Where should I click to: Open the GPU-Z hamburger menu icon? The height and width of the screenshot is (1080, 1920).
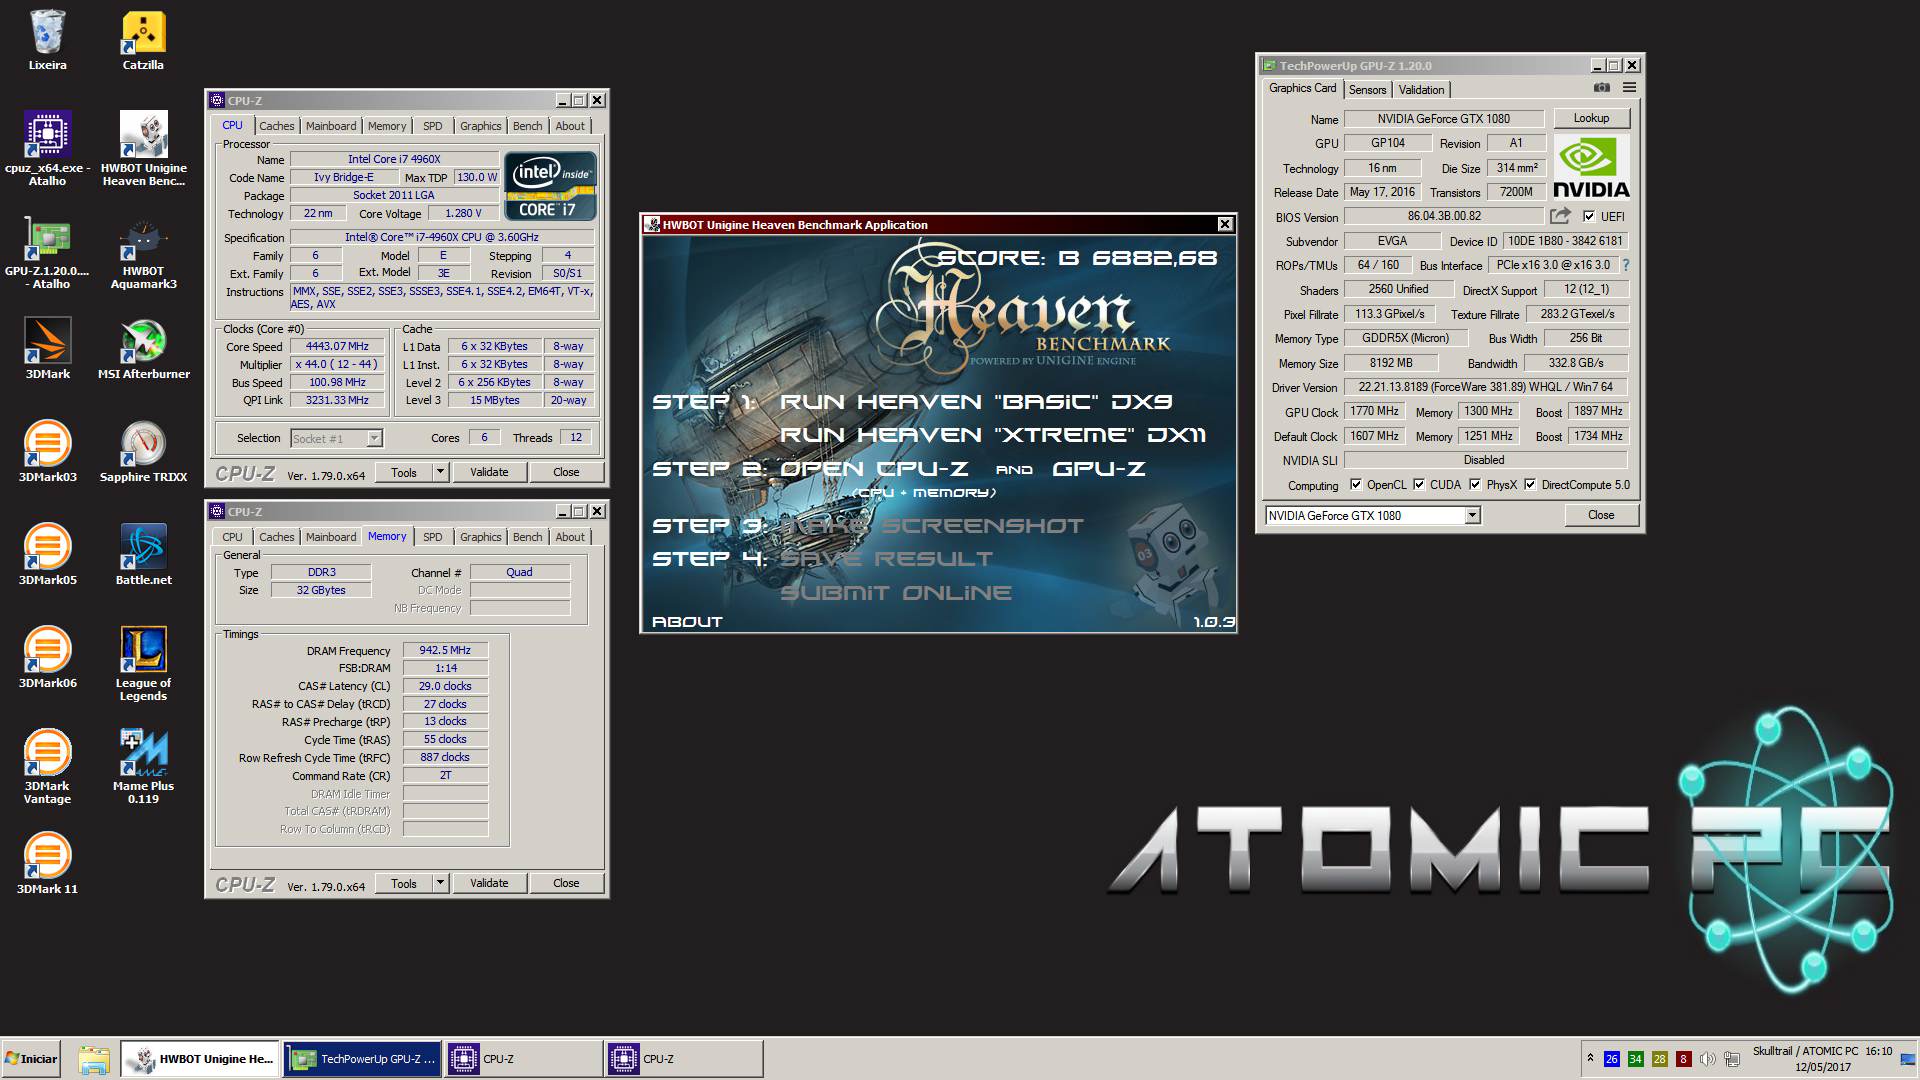[x=1629, y=88]
